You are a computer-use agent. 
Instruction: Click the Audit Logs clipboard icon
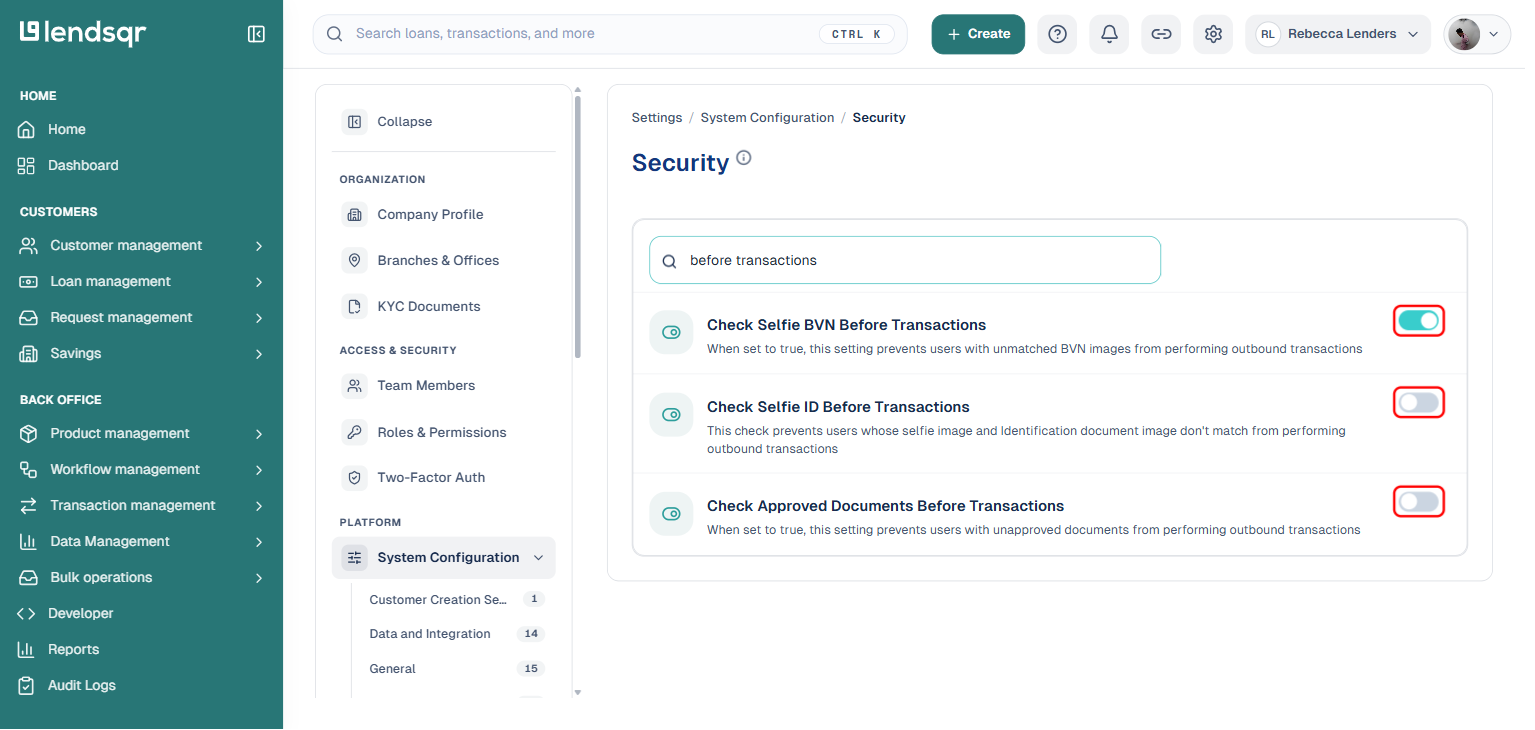tap(27, 685)
